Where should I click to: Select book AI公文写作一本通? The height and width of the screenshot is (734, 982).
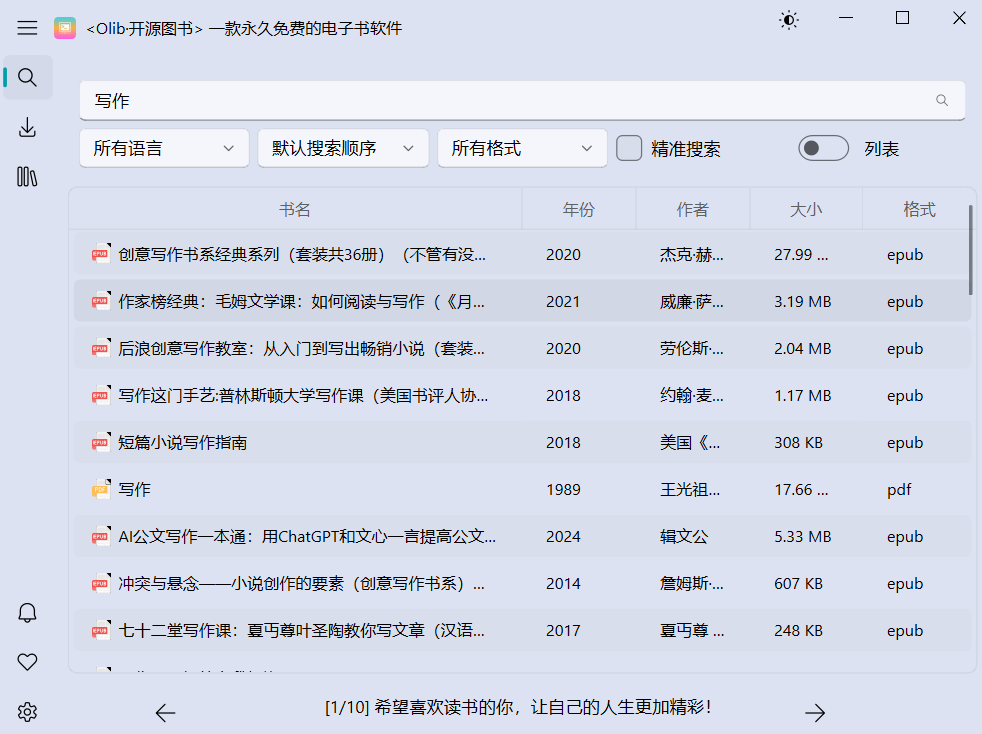(307, 536)
